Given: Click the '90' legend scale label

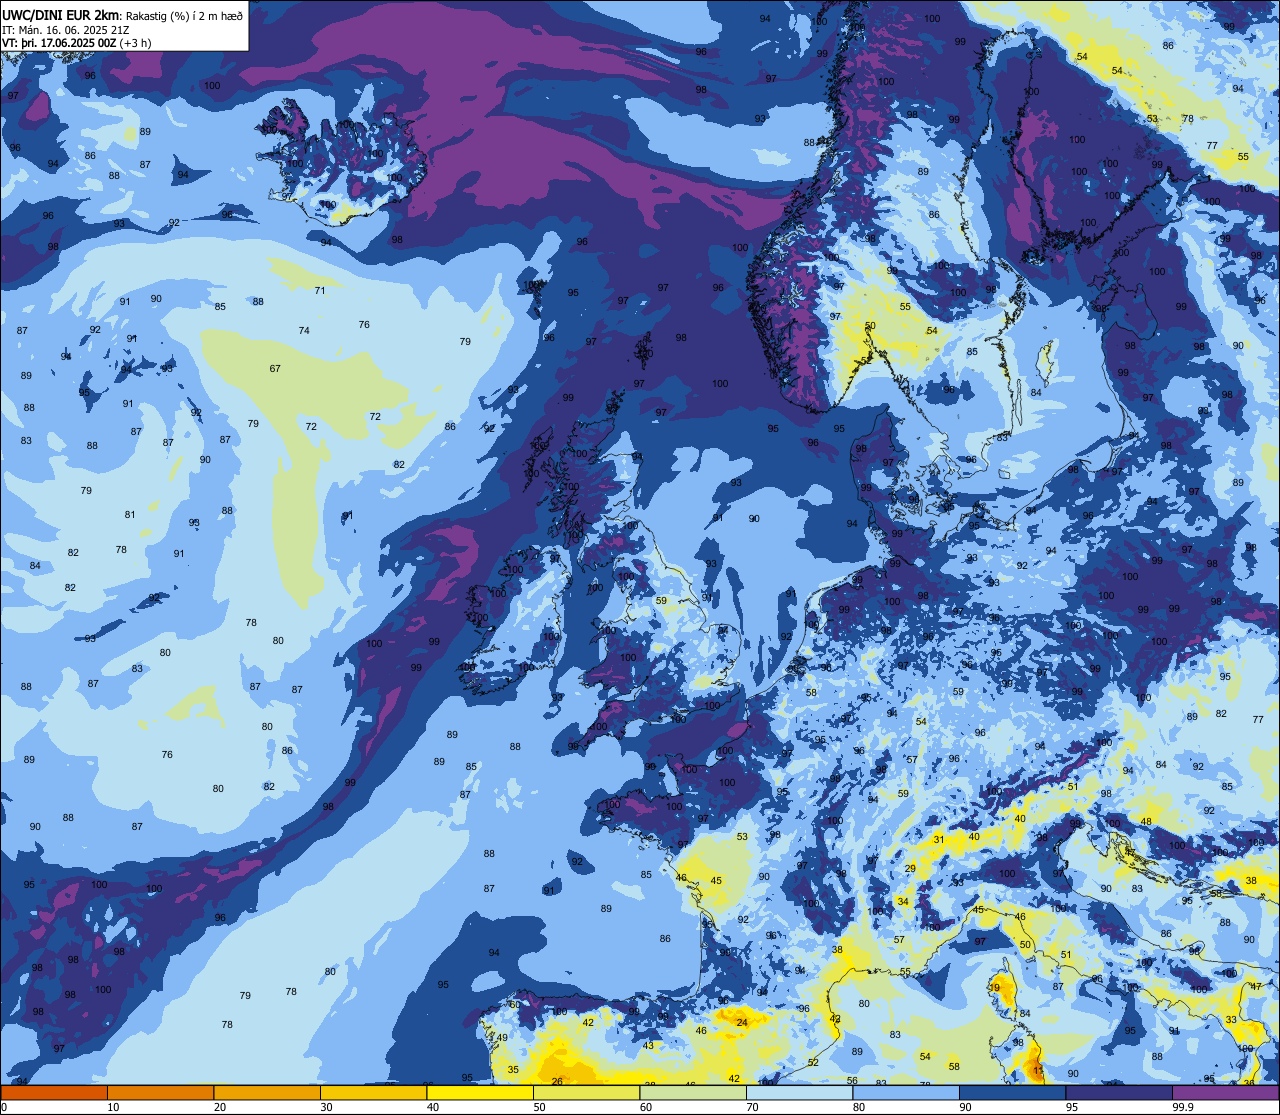Looking at the screenshot, I should pyautogui.click(x=965, y=1107).
